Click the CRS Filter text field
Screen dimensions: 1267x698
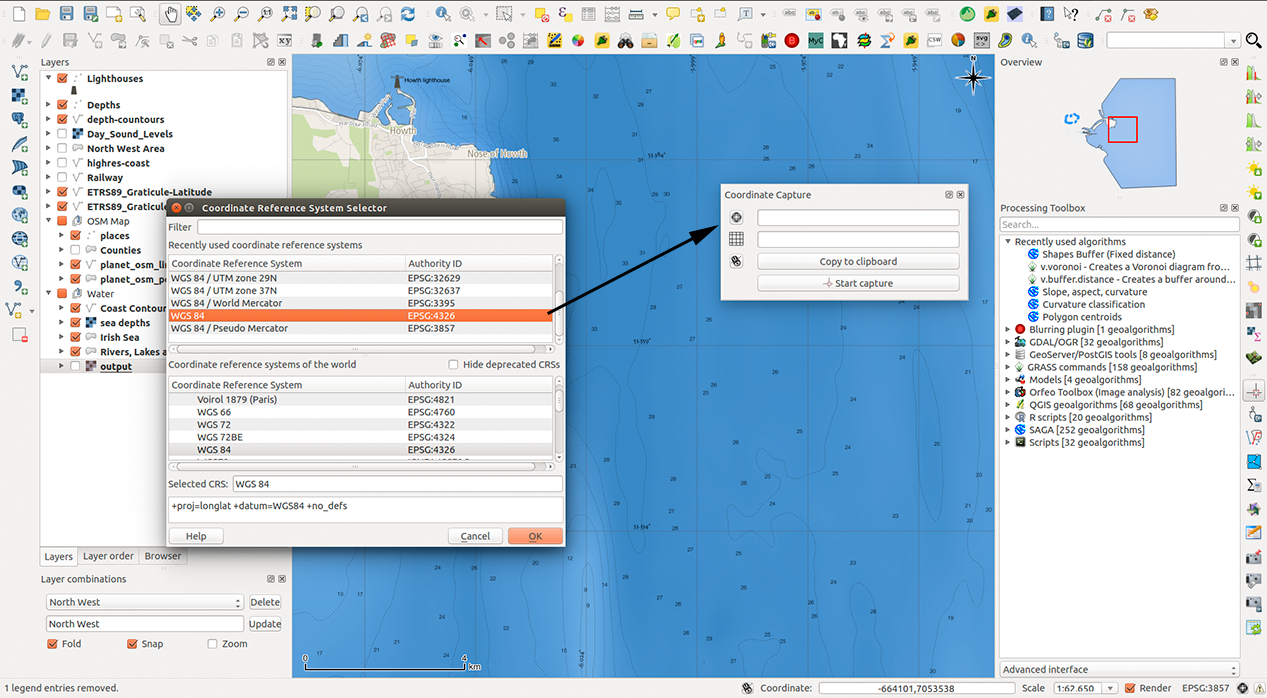coord(379,227)
